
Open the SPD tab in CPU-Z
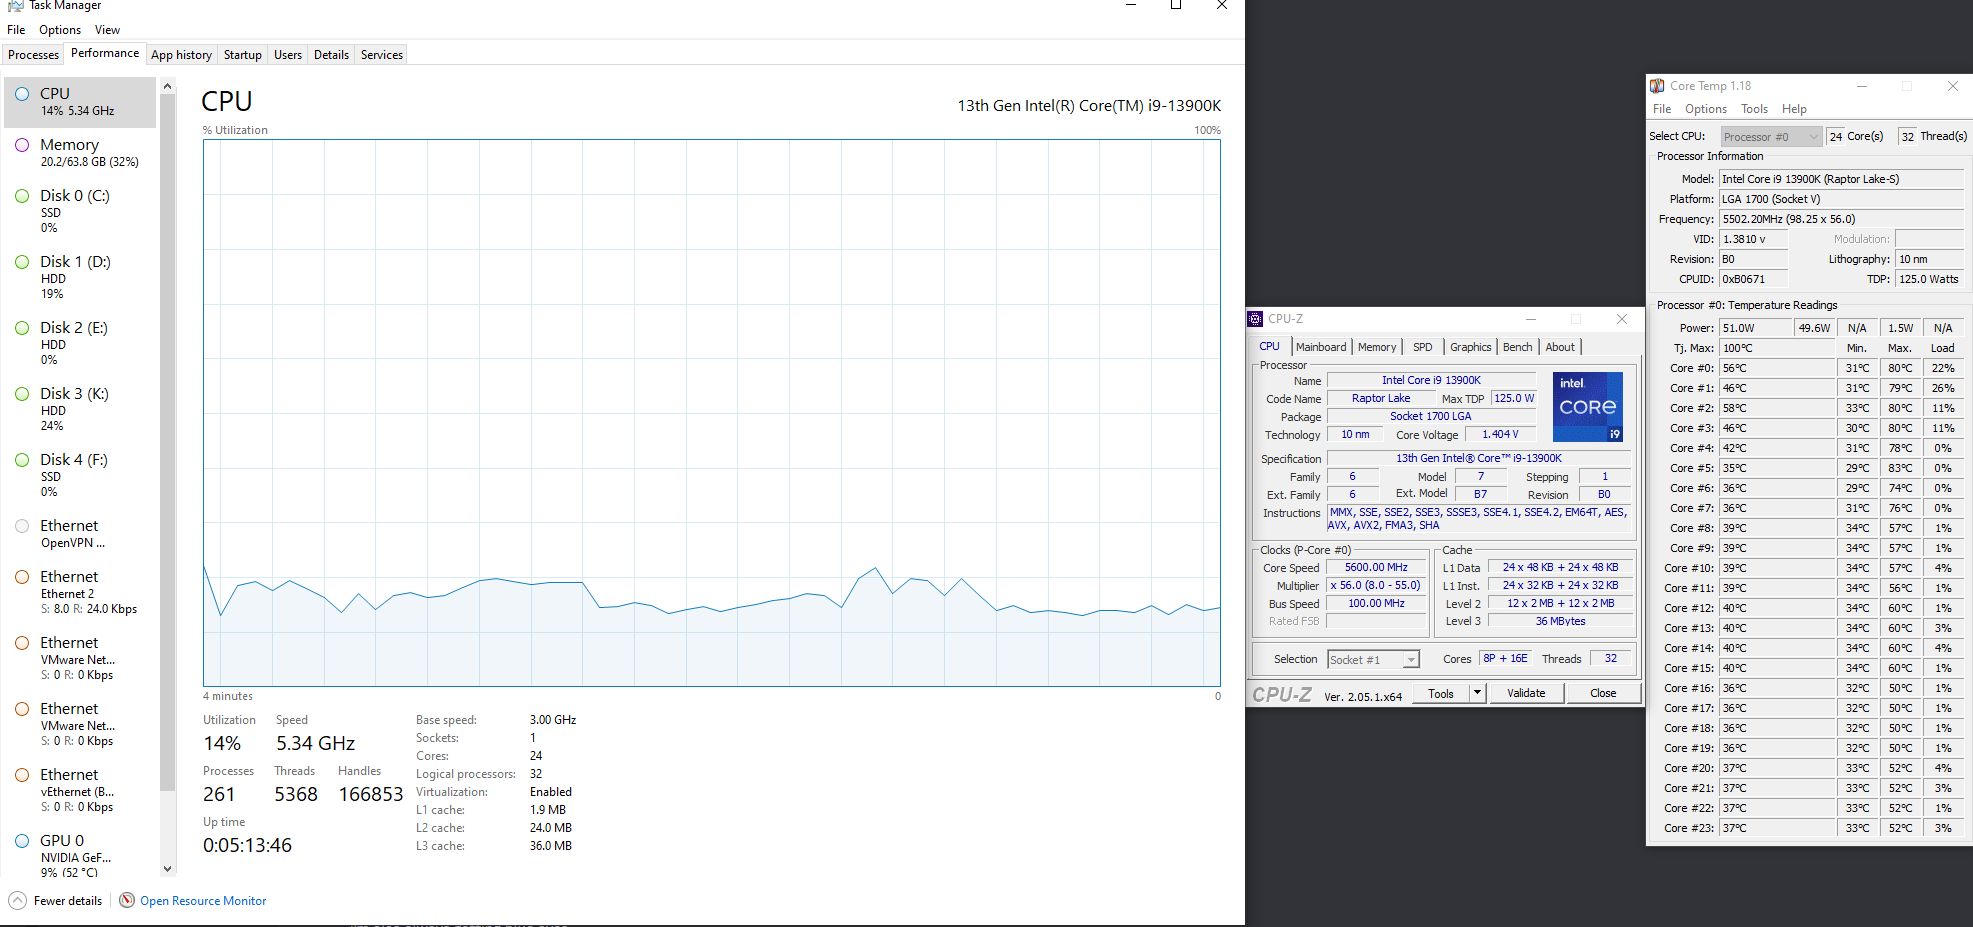point(1423,347)
